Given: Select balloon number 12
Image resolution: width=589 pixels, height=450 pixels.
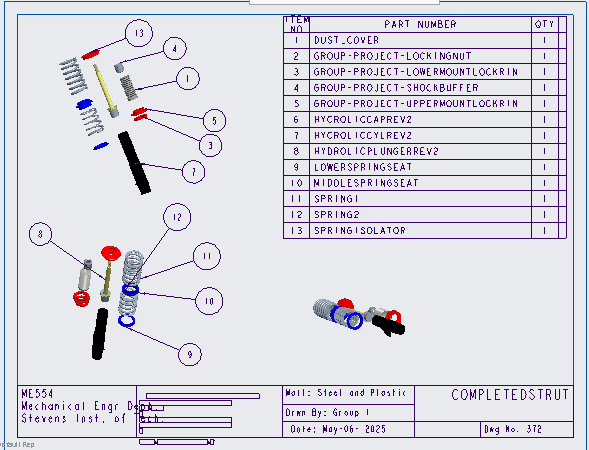Looking at the screenshot, I should pyautogui.click(x=177, y=217).
